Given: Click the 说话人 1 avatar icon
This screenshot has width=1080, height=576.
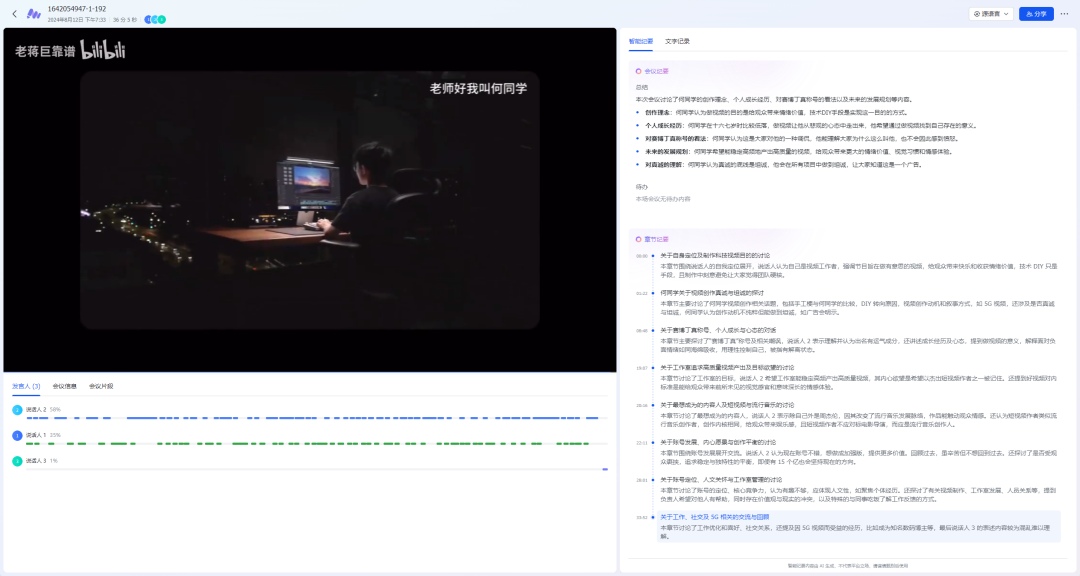Looking at the screenshot, I should point(17,435).
